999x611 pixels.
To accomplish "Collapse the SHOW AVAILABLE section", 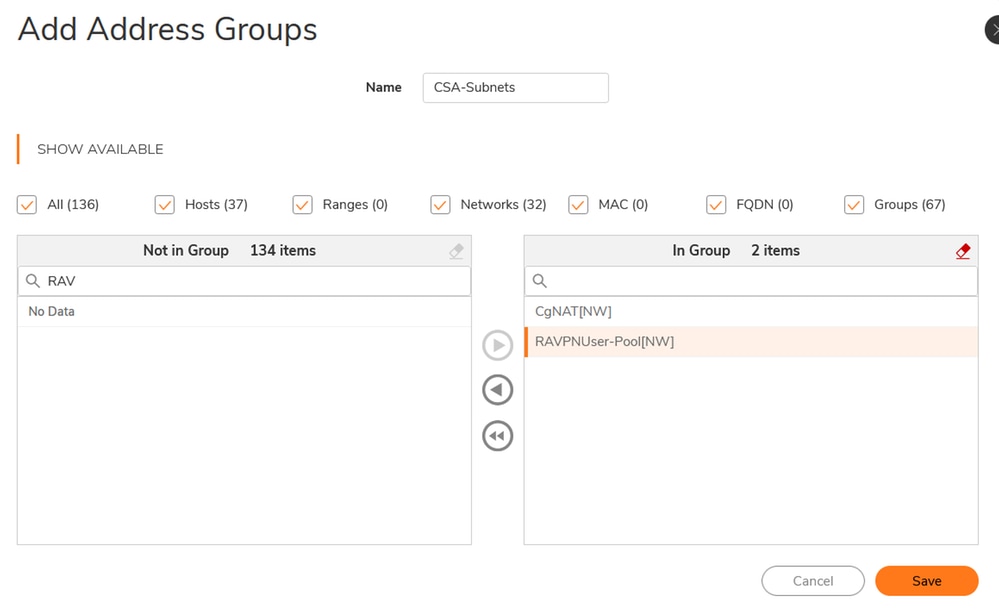I will coord(100,149).
